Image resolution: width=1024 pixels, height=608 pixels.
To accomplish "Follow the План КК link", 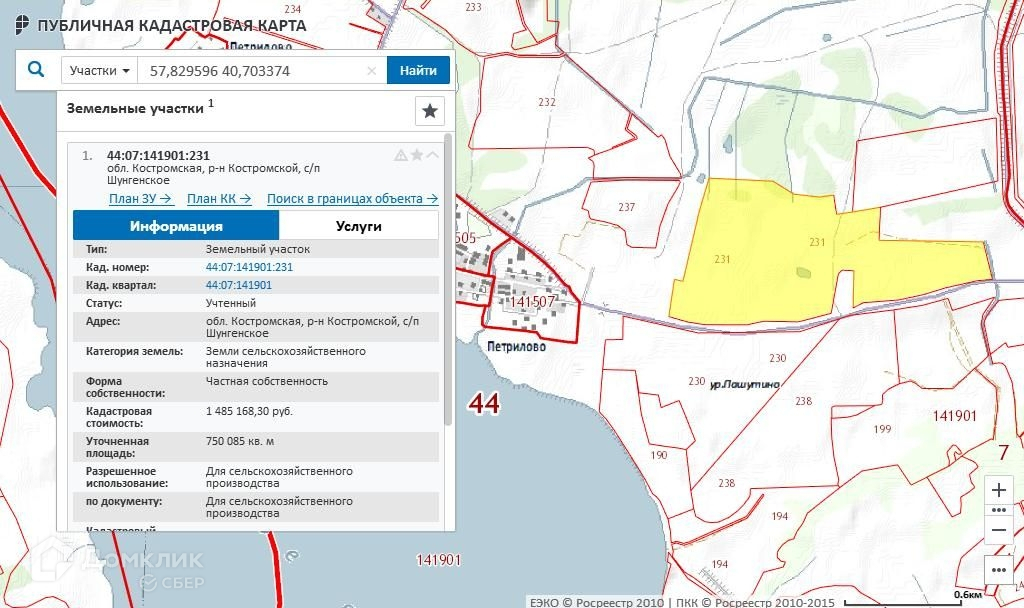I will (219, 199).
